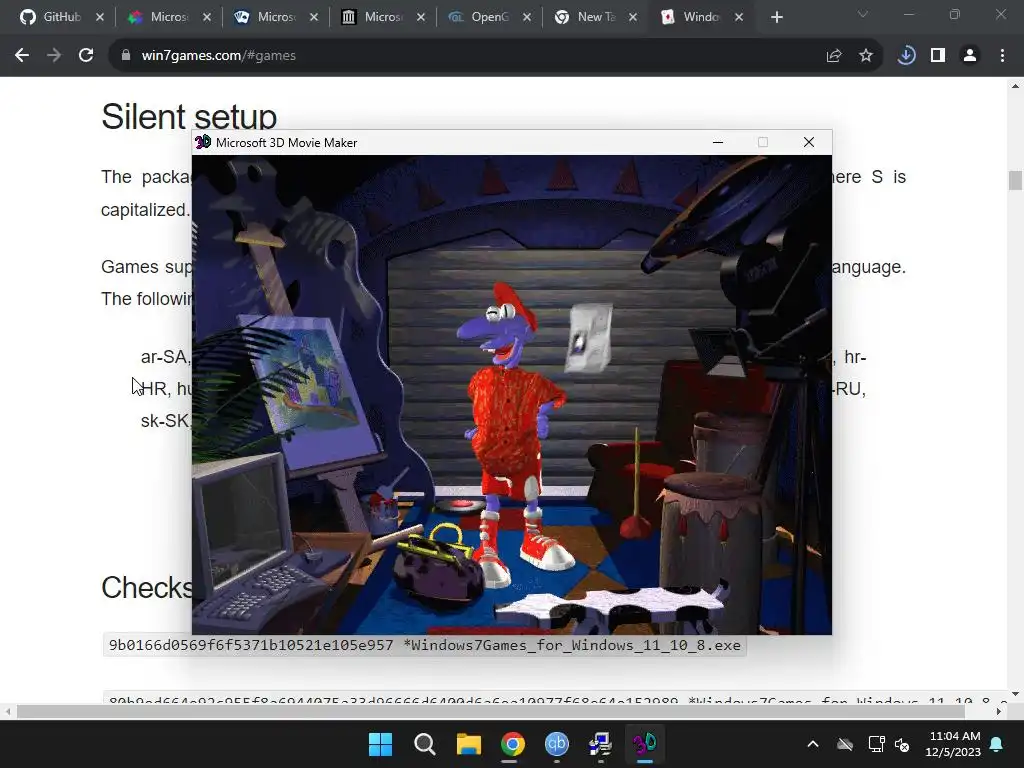Viewport: 1024px width, 768px height.
Task: Show hidden system tray icons
Action: coord(813,744)
